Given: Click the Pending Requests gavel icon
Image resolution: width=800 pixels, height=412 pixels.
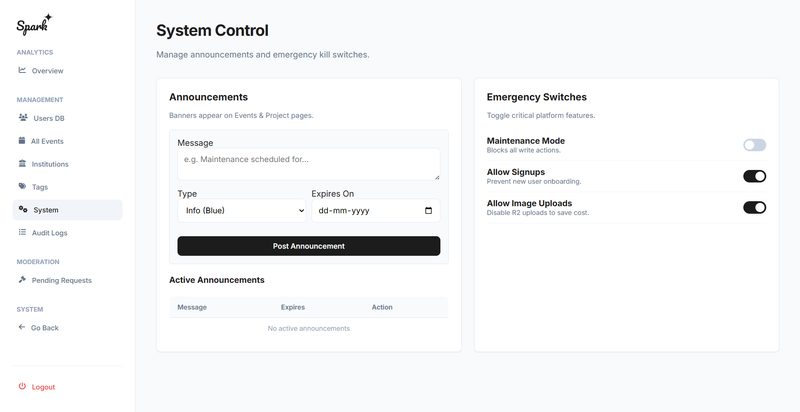Looking at the screenshot, I should pos(22,280).
